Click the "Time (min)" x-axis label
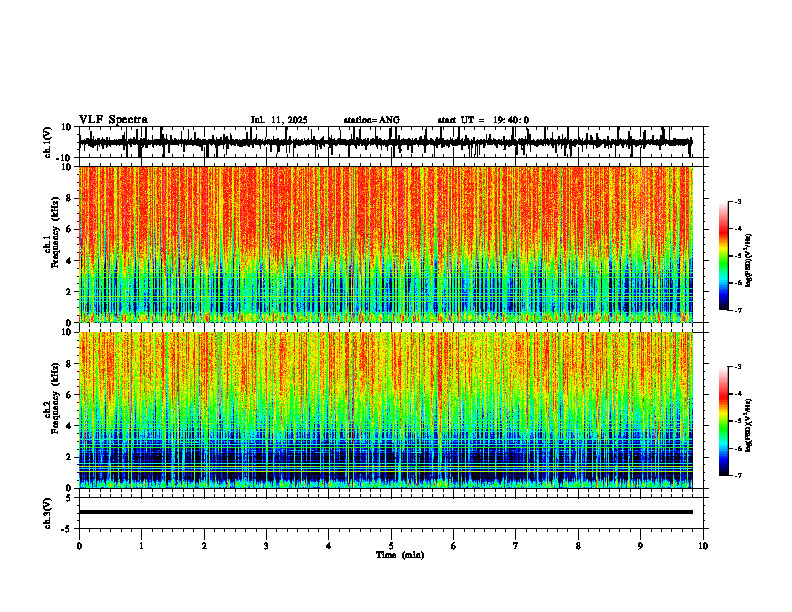 click(x=400, y=555)
